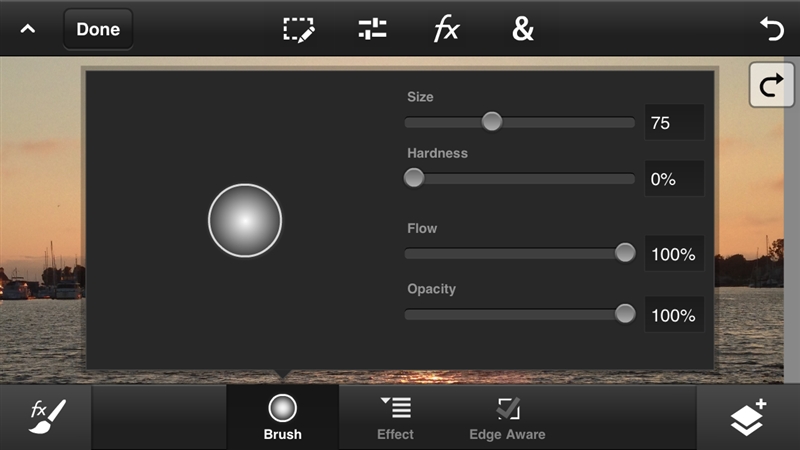Image resolution: width=800 pixels, height=450 pixels.
Task: Click the Size value field showing 75
Action: point(674,122)
